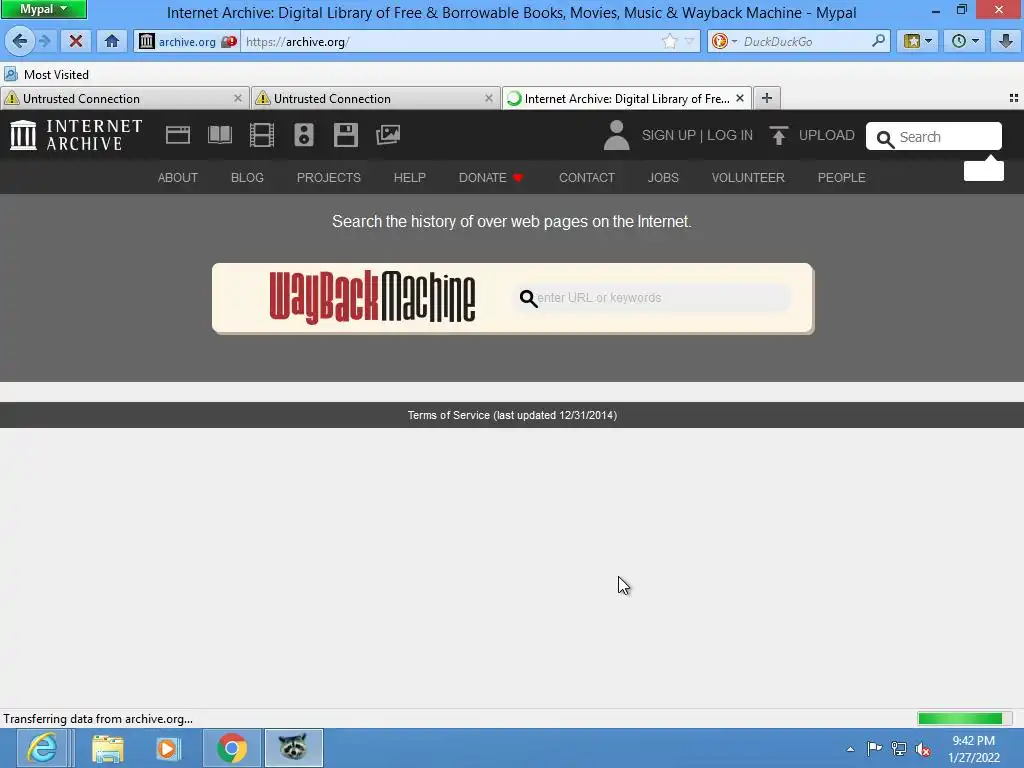Screen dimensions: 1024x768
Task: Open the Most Visited bookmarks folder
Action: point(46,74)
